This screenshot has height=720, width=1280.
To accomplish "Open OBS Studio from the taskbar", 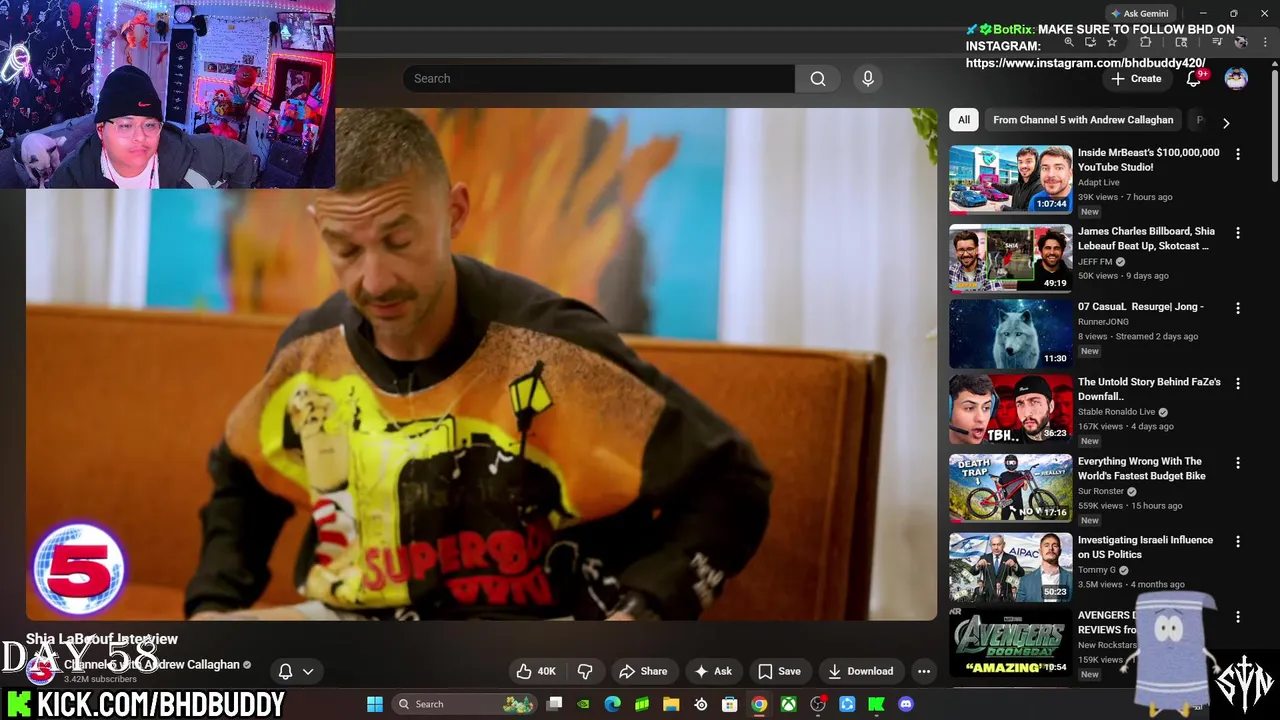I will 818,704.
